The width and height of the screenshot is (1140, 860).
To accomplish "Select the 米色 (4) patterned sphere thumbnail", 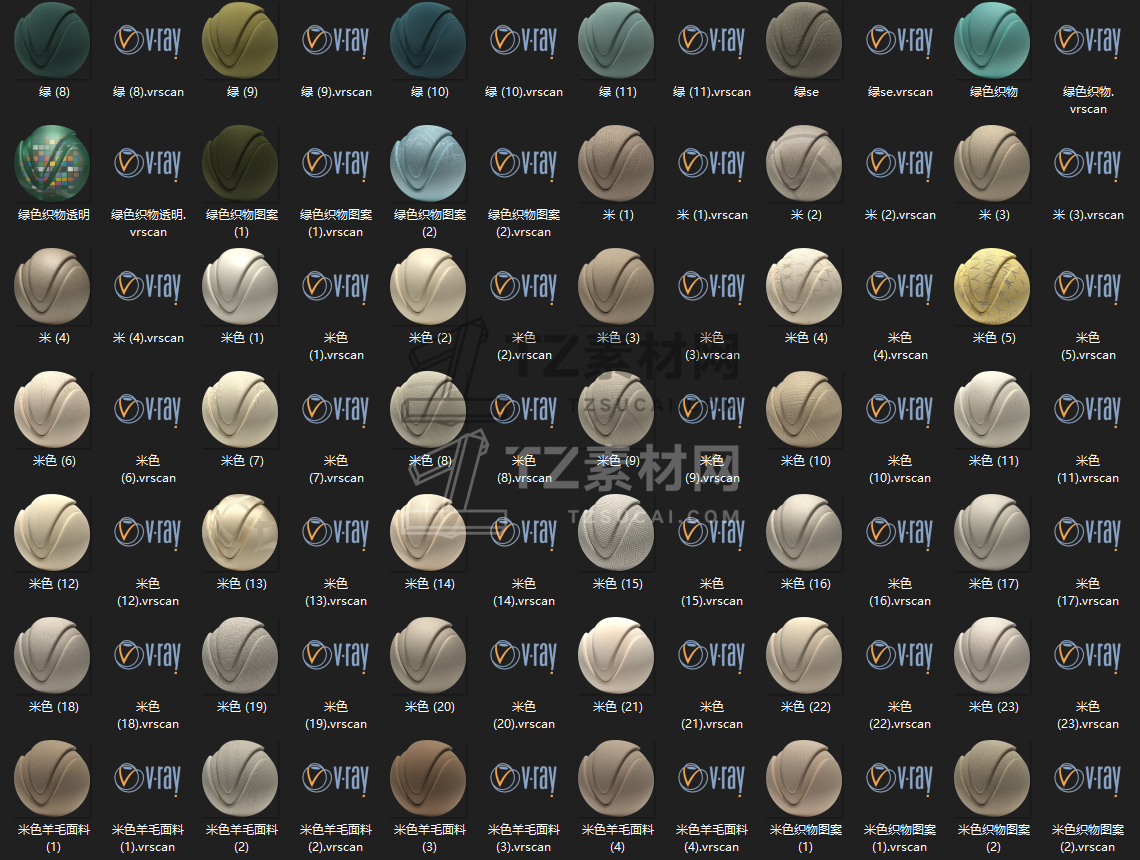I will pyautogui.click(x=805, y=286).
